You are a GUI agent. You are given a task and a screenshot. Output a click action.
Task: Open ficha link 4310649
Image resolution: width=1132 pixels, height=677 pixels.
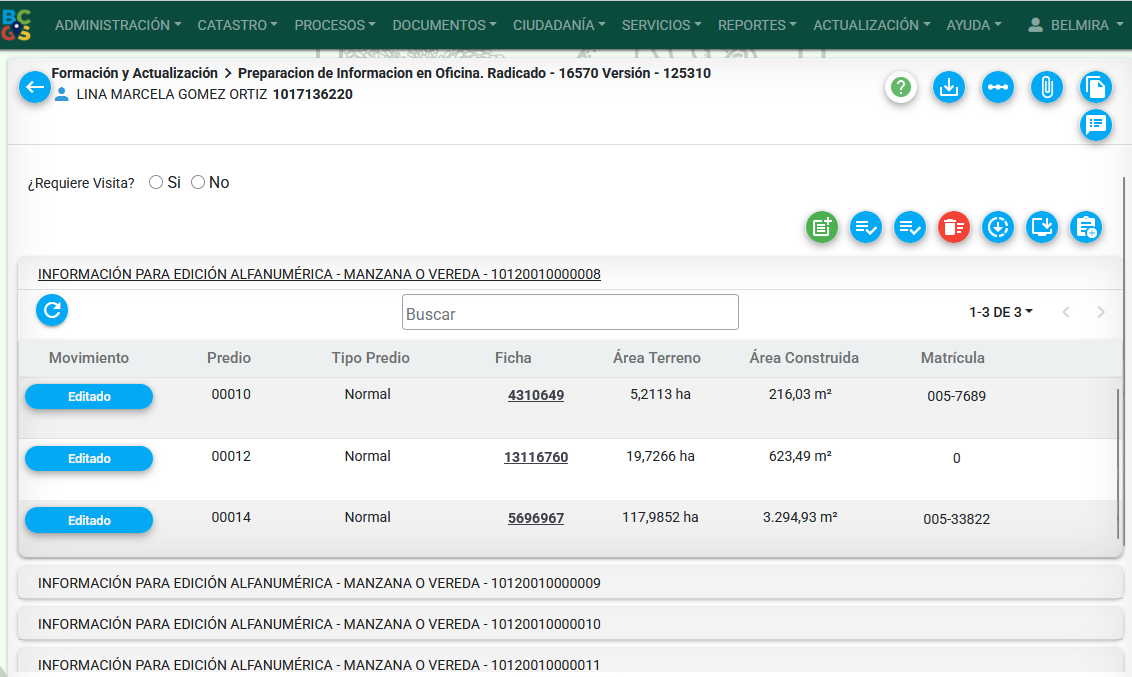click(x=536, y=395)
